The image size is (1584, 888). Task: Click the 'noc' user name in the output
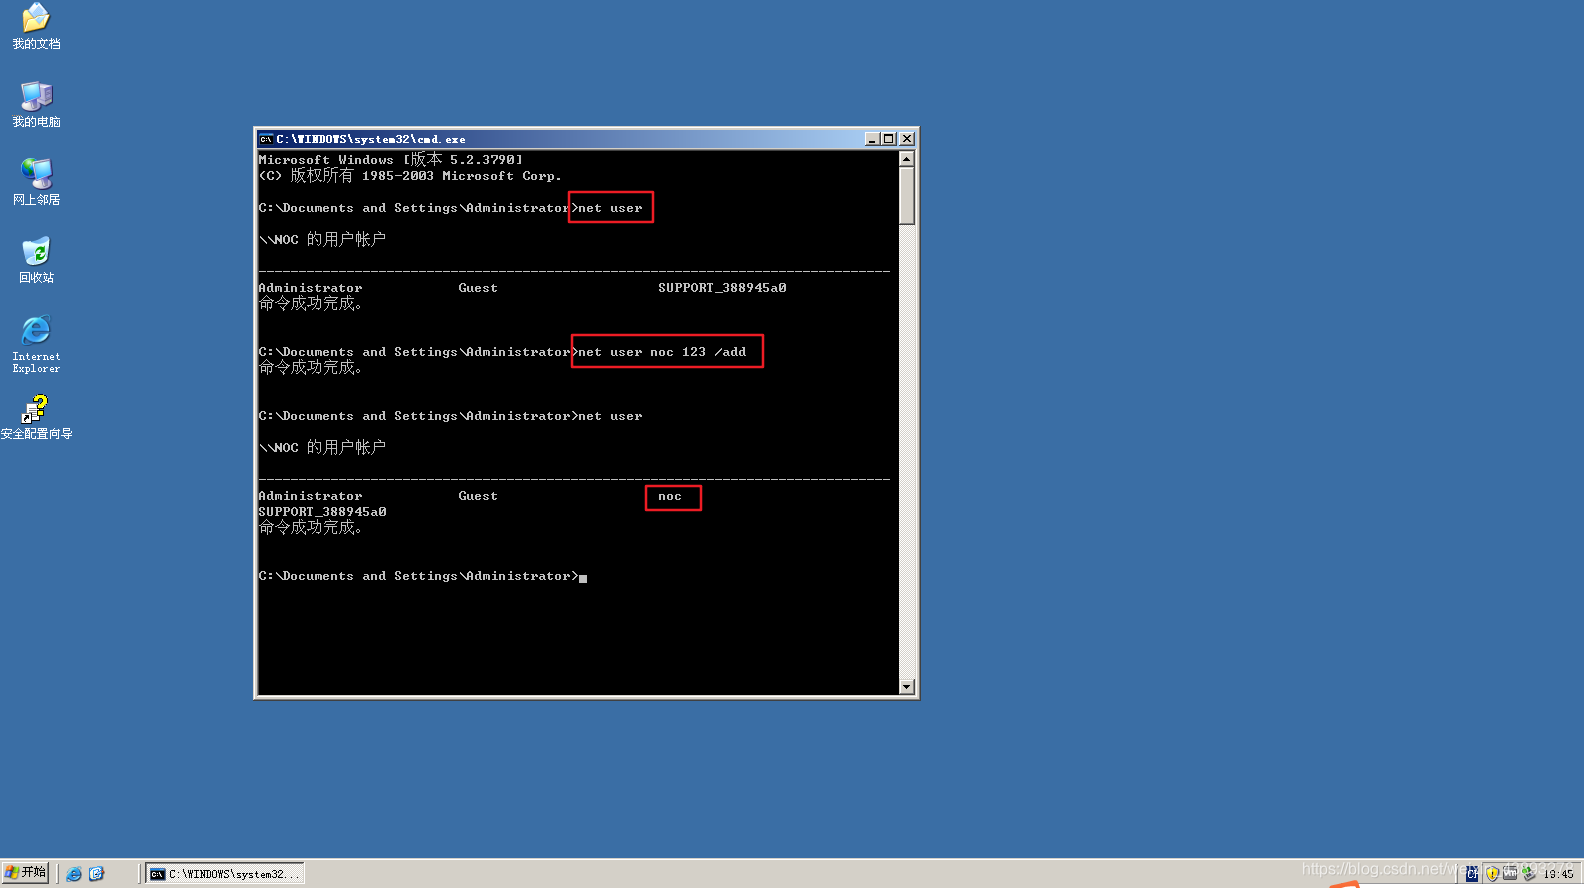(670, 496)
